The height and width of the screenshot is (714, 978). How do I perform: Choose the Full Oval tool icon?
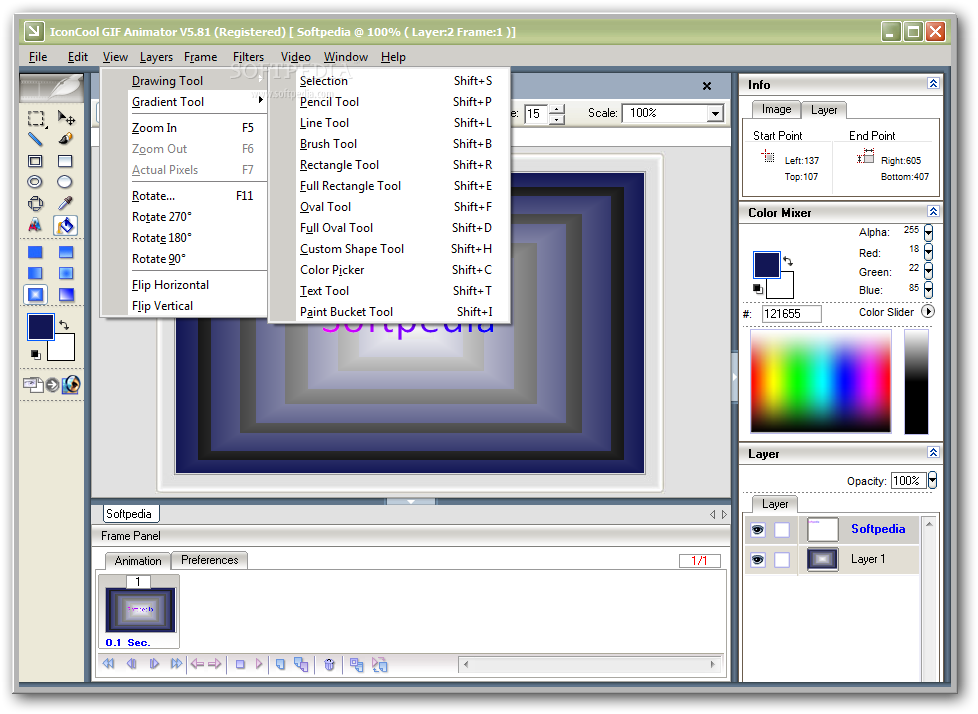coord(65,181)
